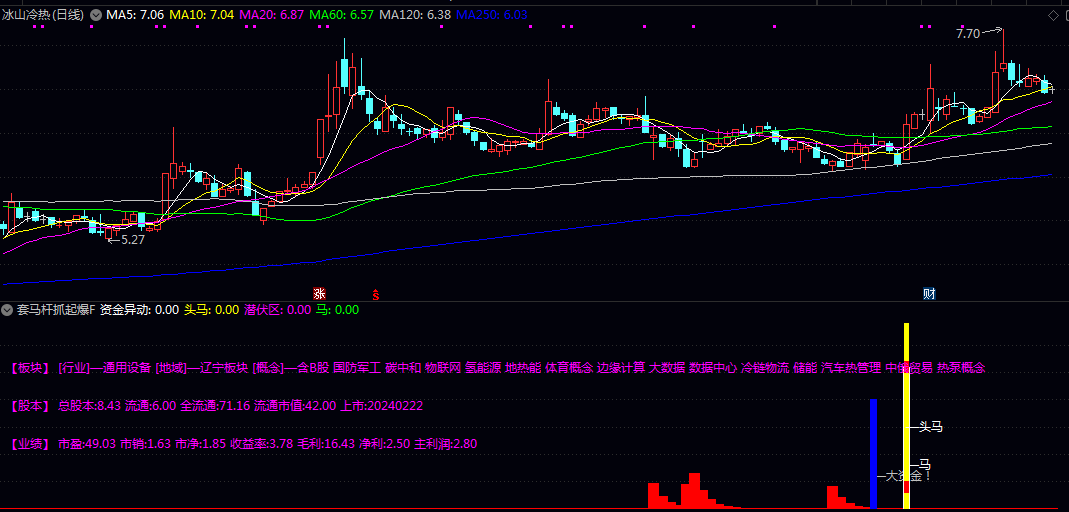1069x512 pixels.
Task: Click the 热泵概念 concept text
Action: tap(961, 368)
